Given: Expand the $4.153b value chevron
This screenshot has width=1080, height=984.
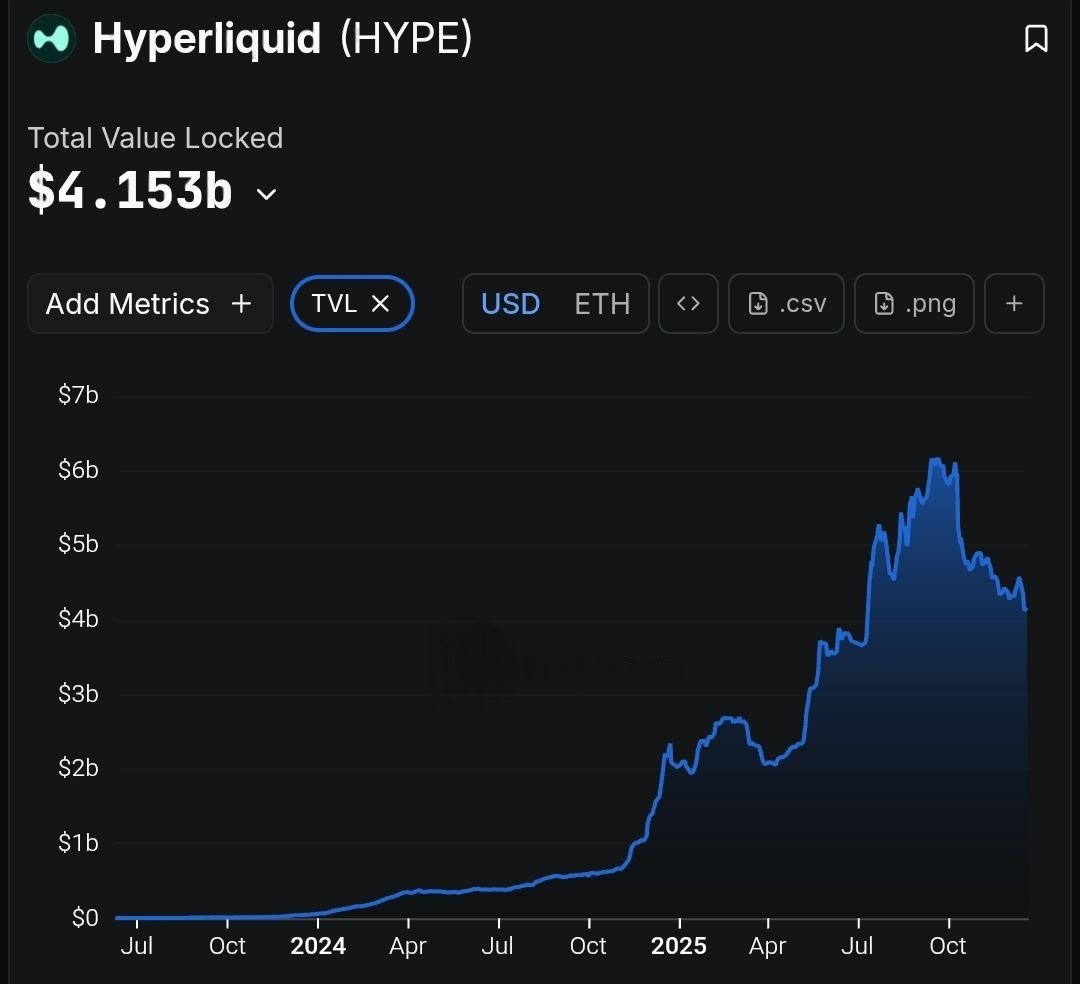Looking at the screenshot, I should (x=267, y=194).
